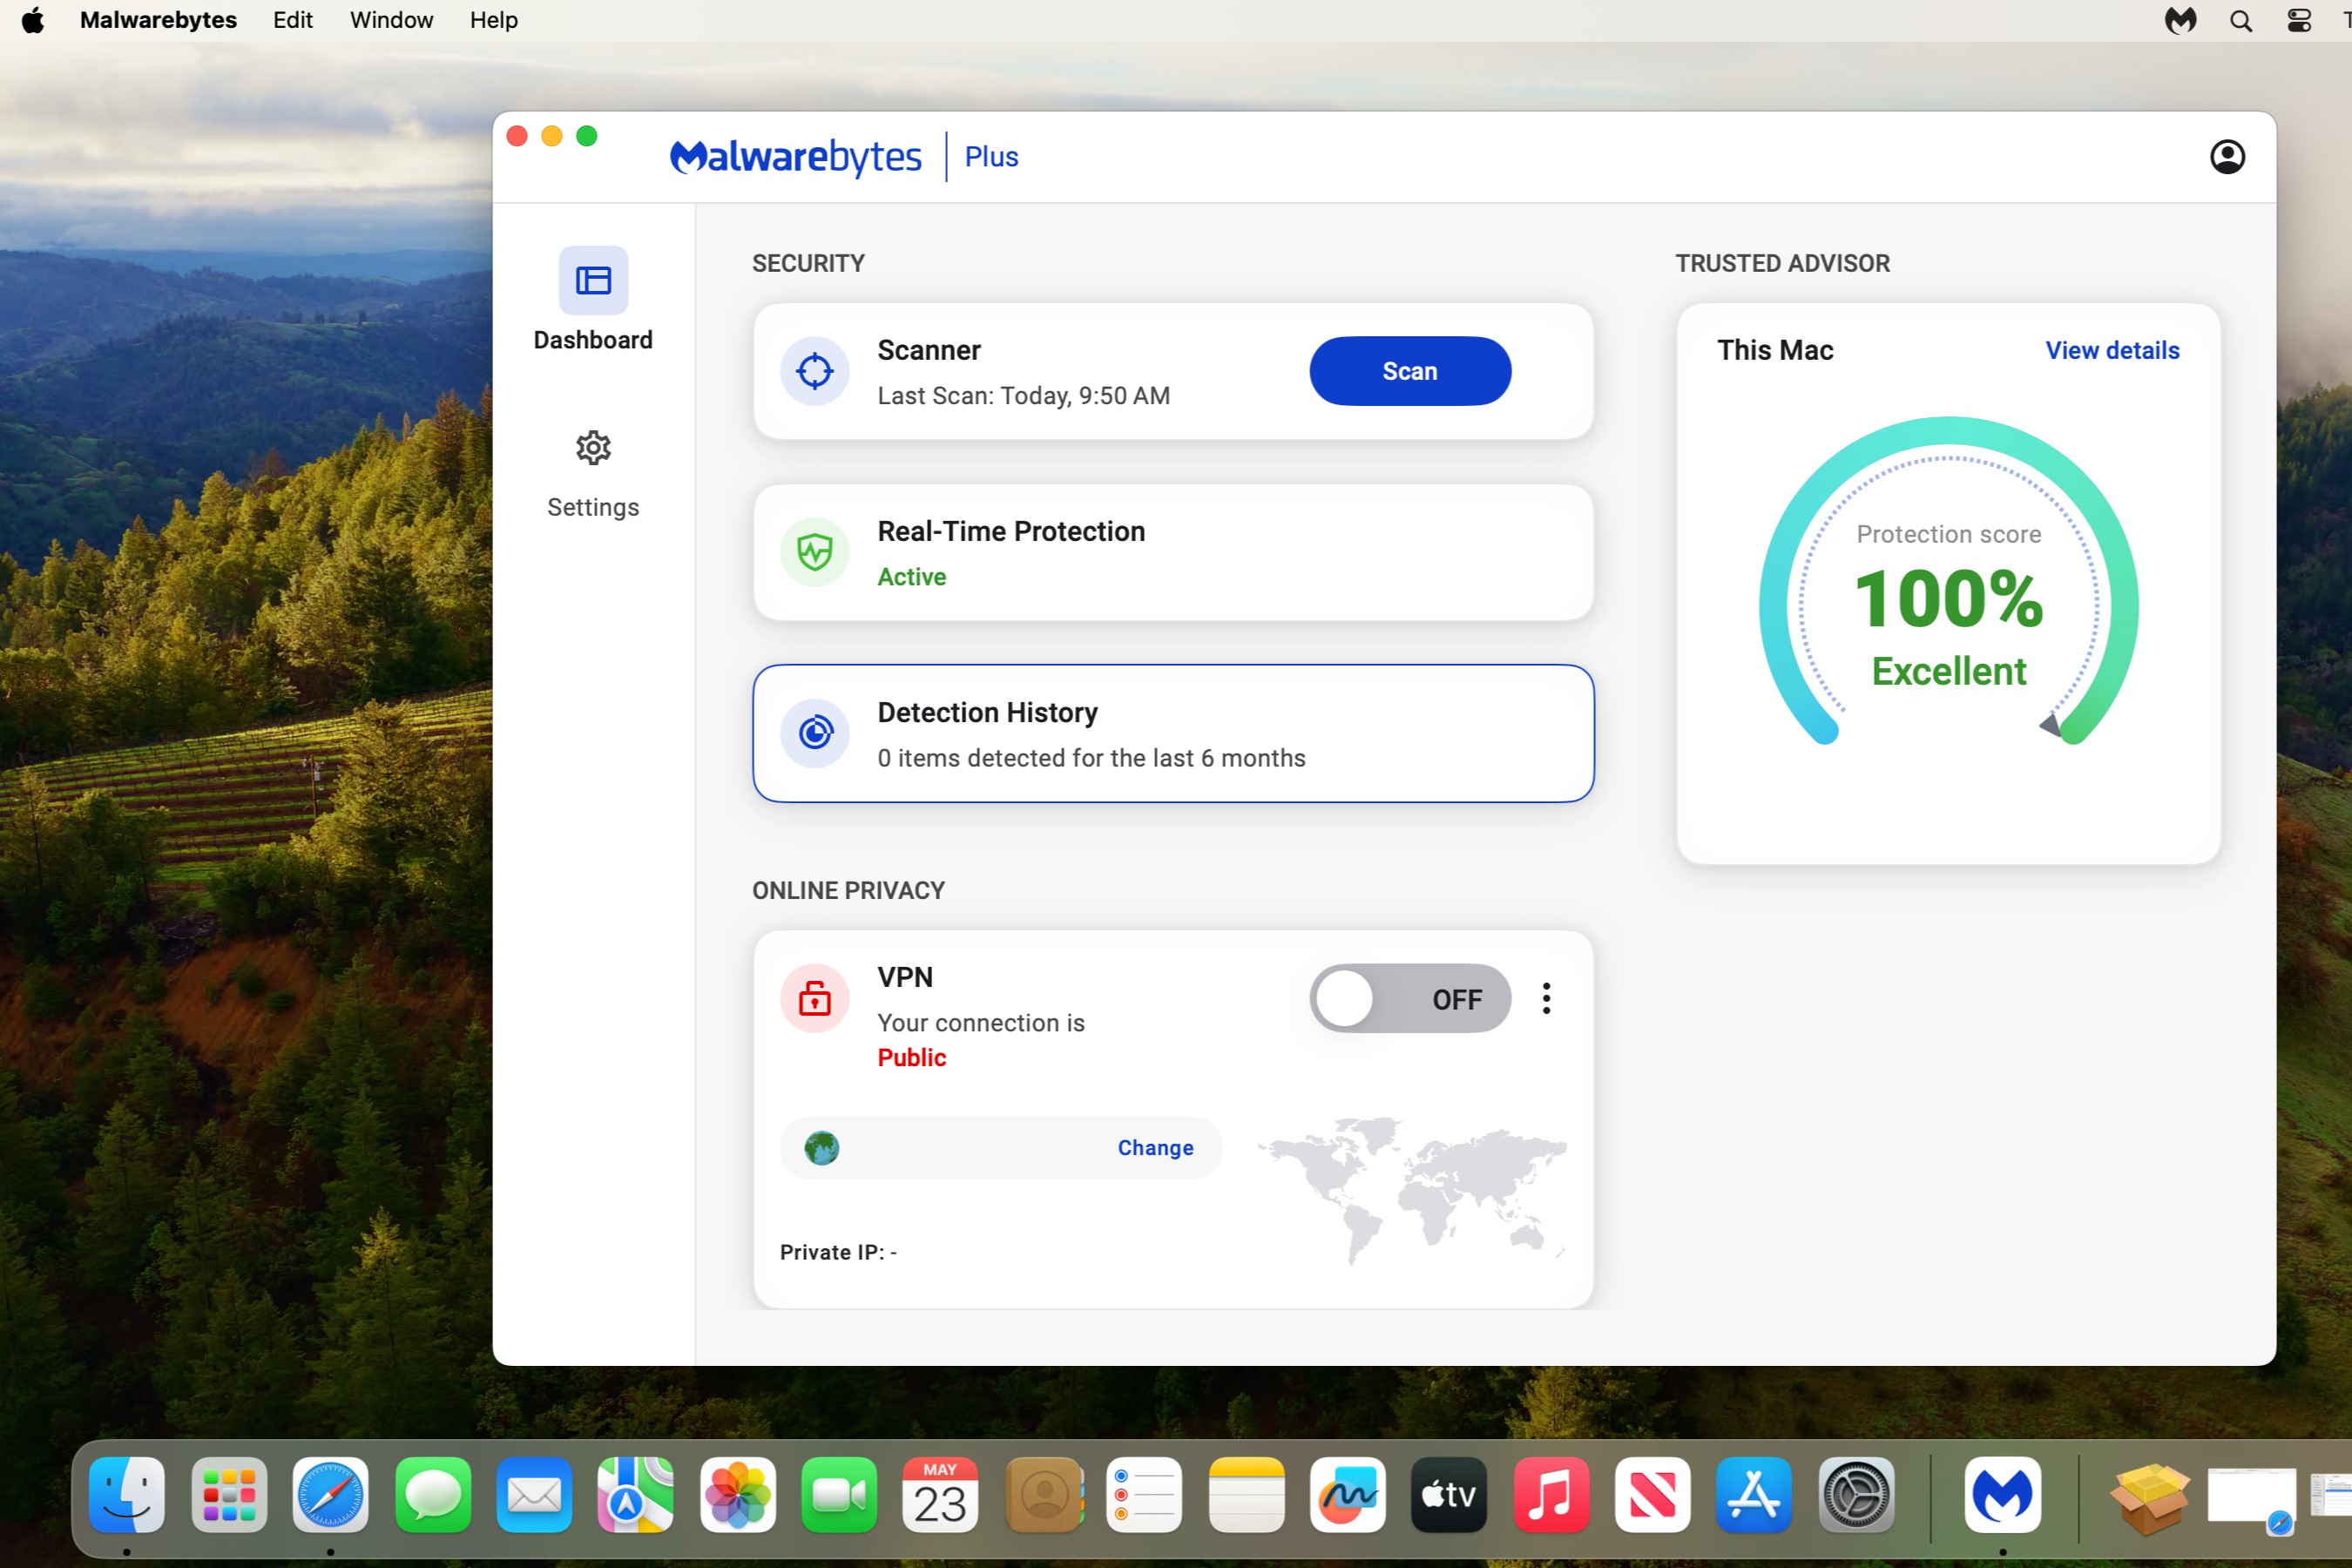Open Maps from the Dock
The width and height of the screenshot is (2352, 1568).
pyautogui.click(x=636, y=1495)
